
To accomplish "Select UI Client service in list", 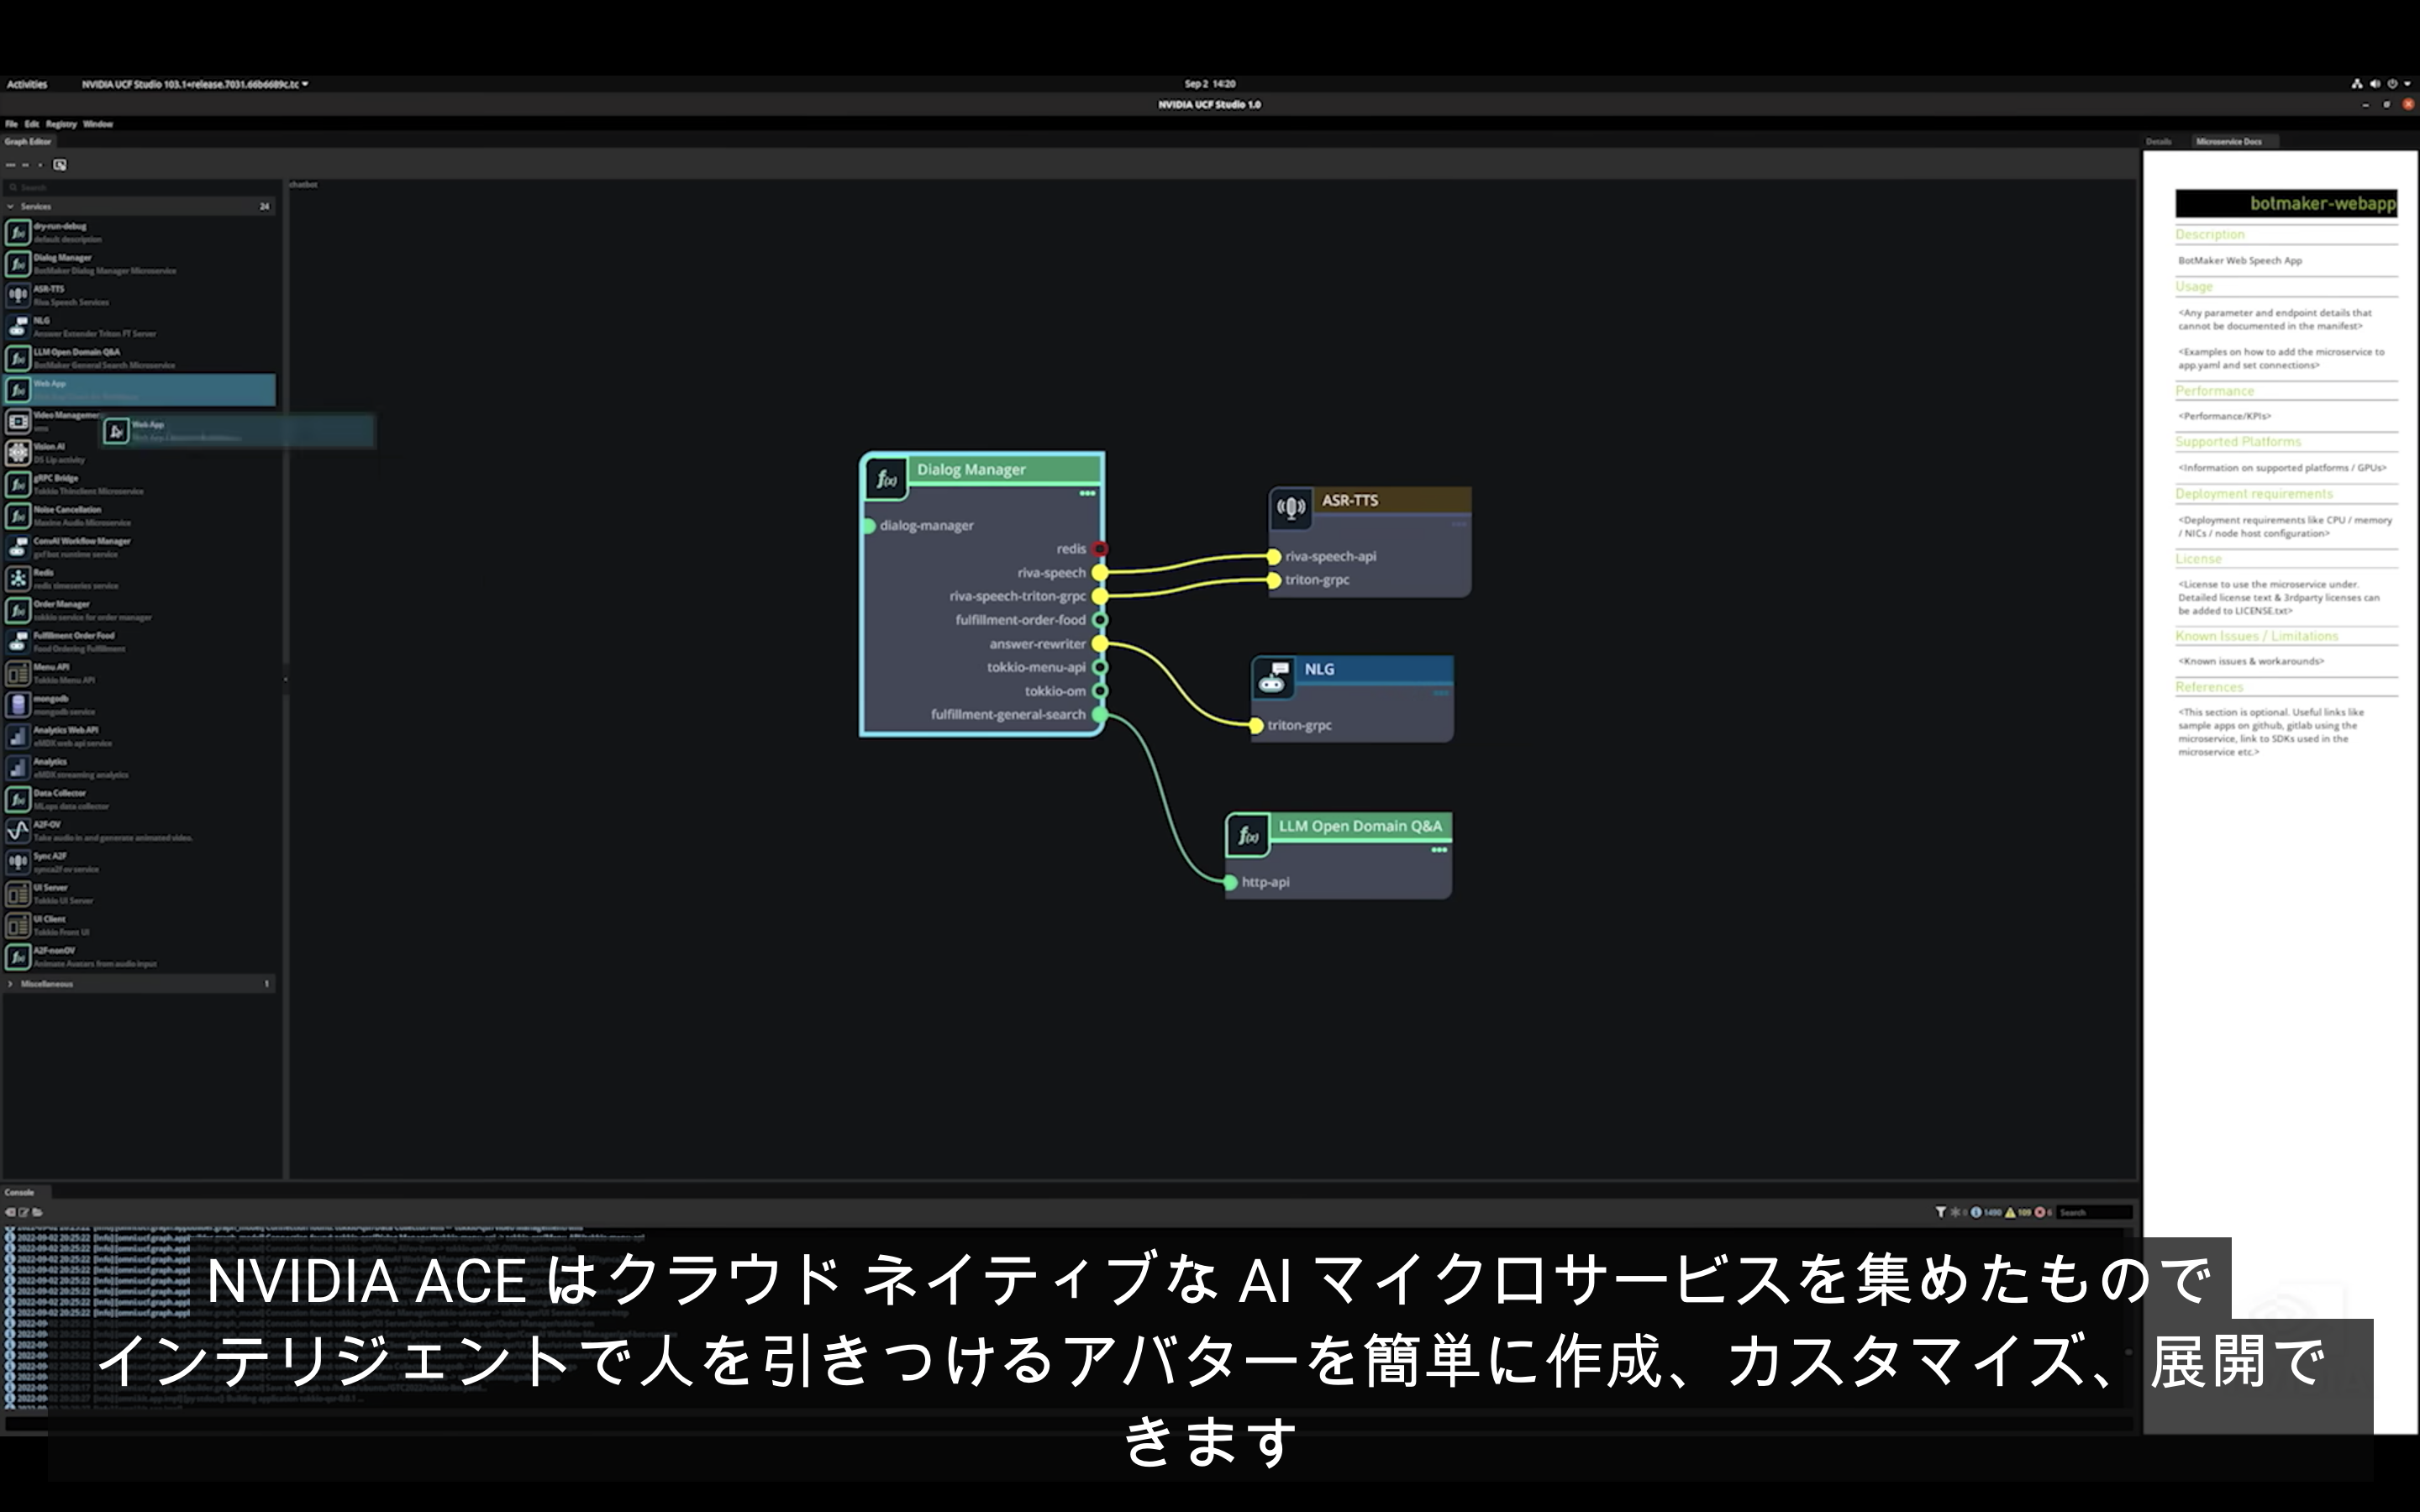I will click(x=140, y=925).
